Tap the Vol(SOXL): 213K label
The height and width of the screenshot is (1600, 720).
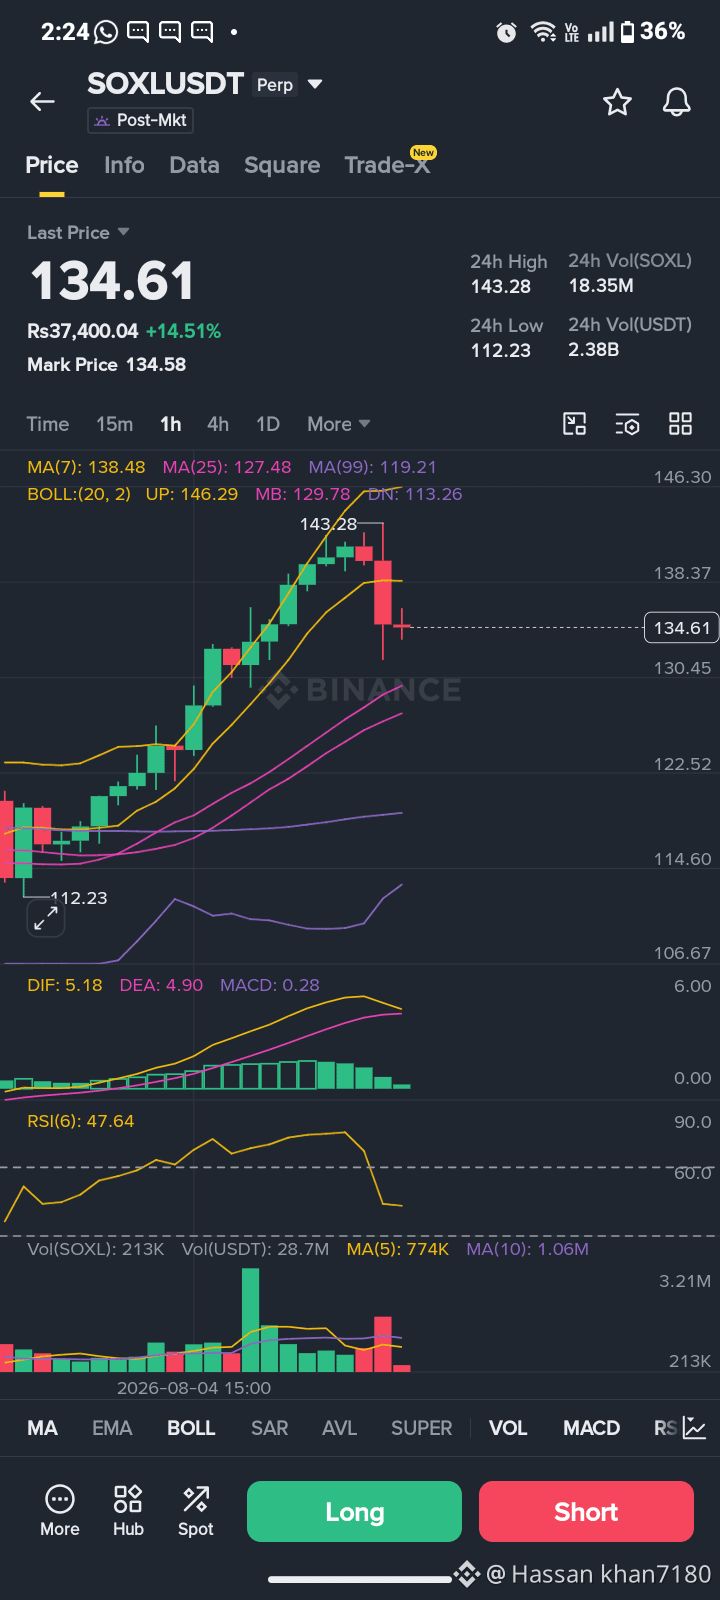pyautogui.click(x=96, y=1249)
